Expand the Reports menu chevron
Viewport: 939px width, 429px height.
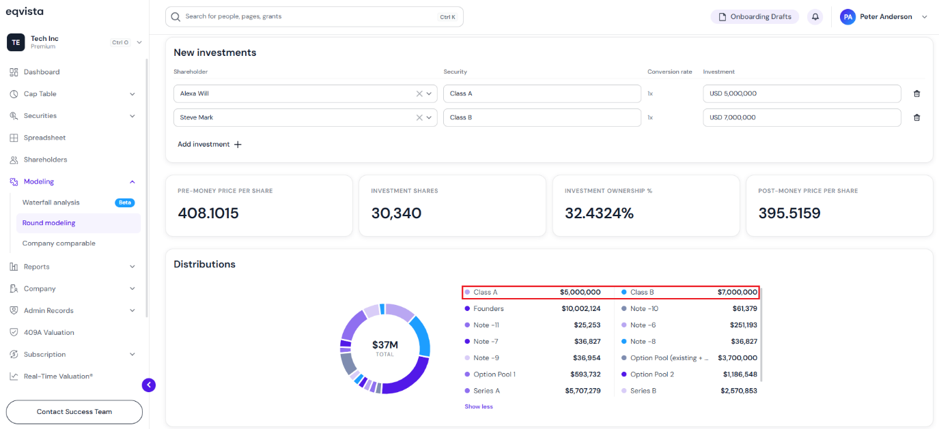[132, 267]
